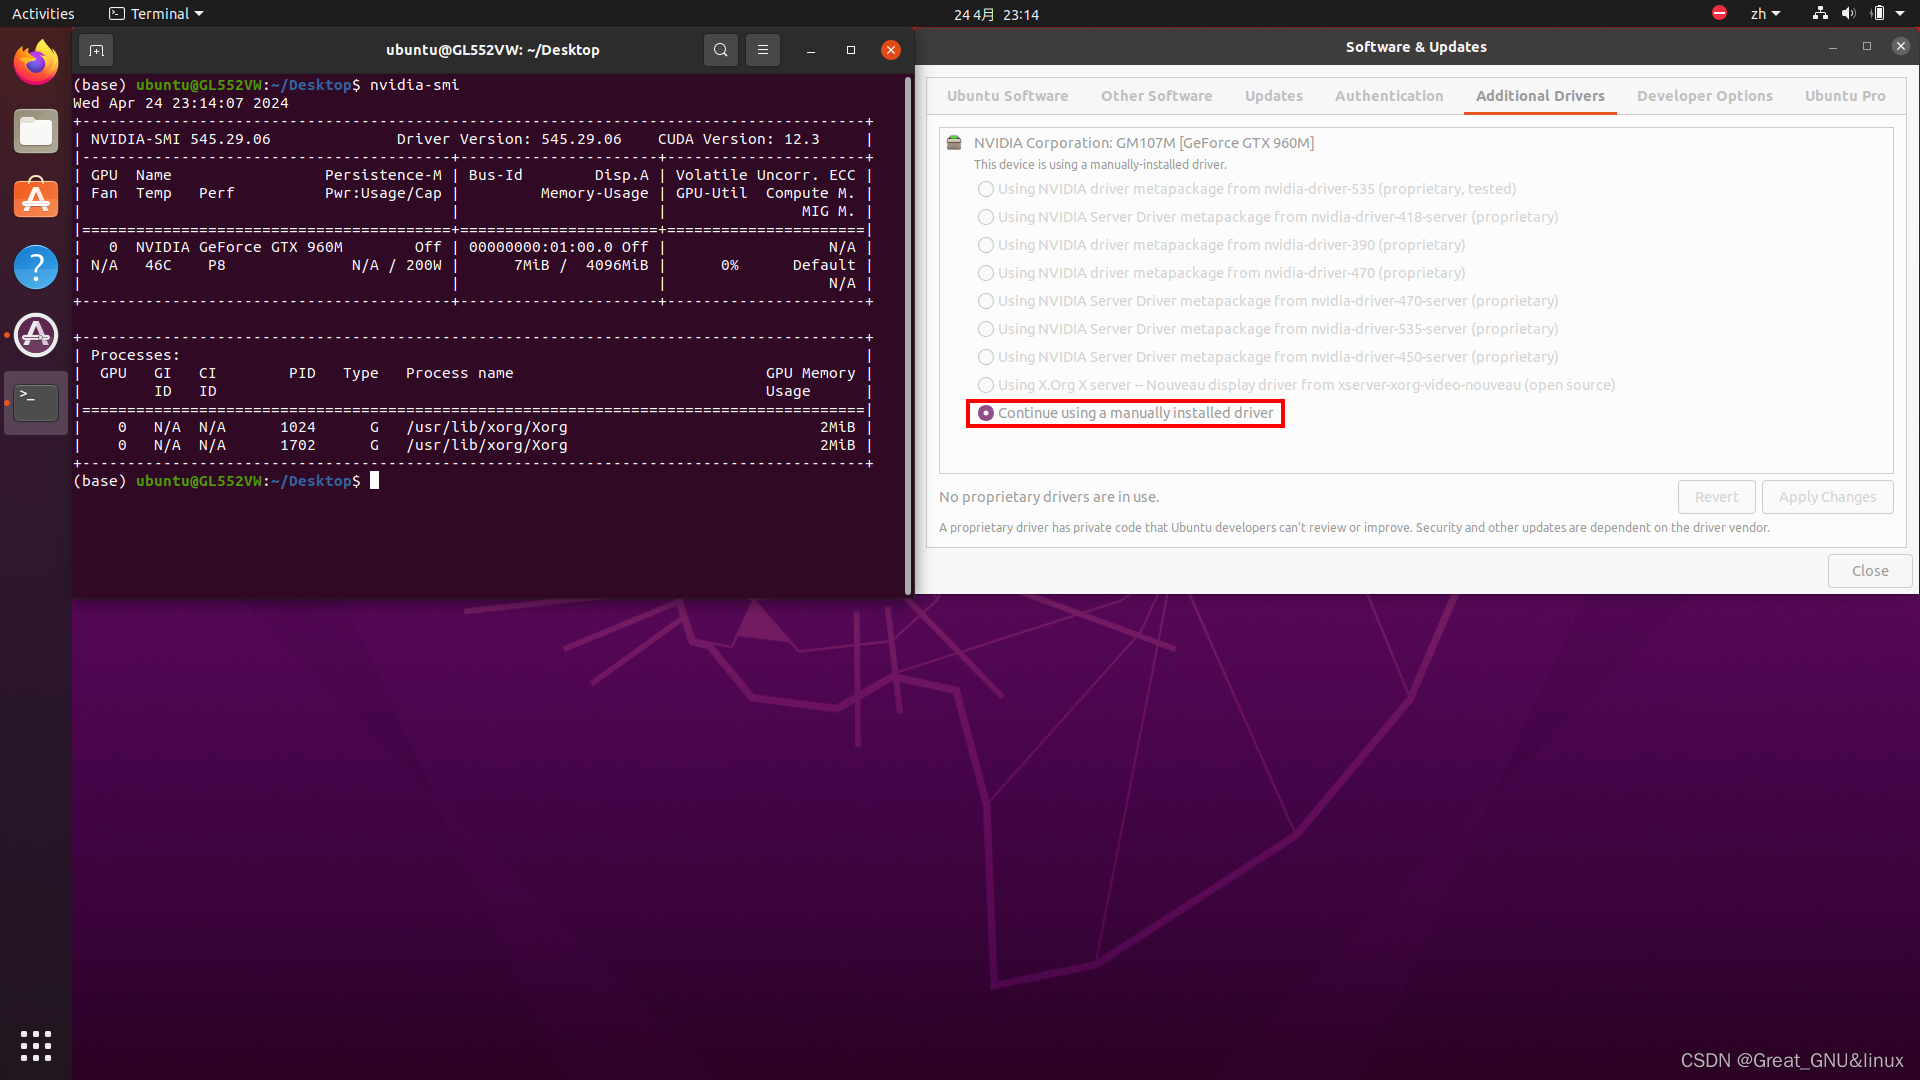
Task: Click the Ubuntu Software Center icon in dock
Action: pos(36,198)
